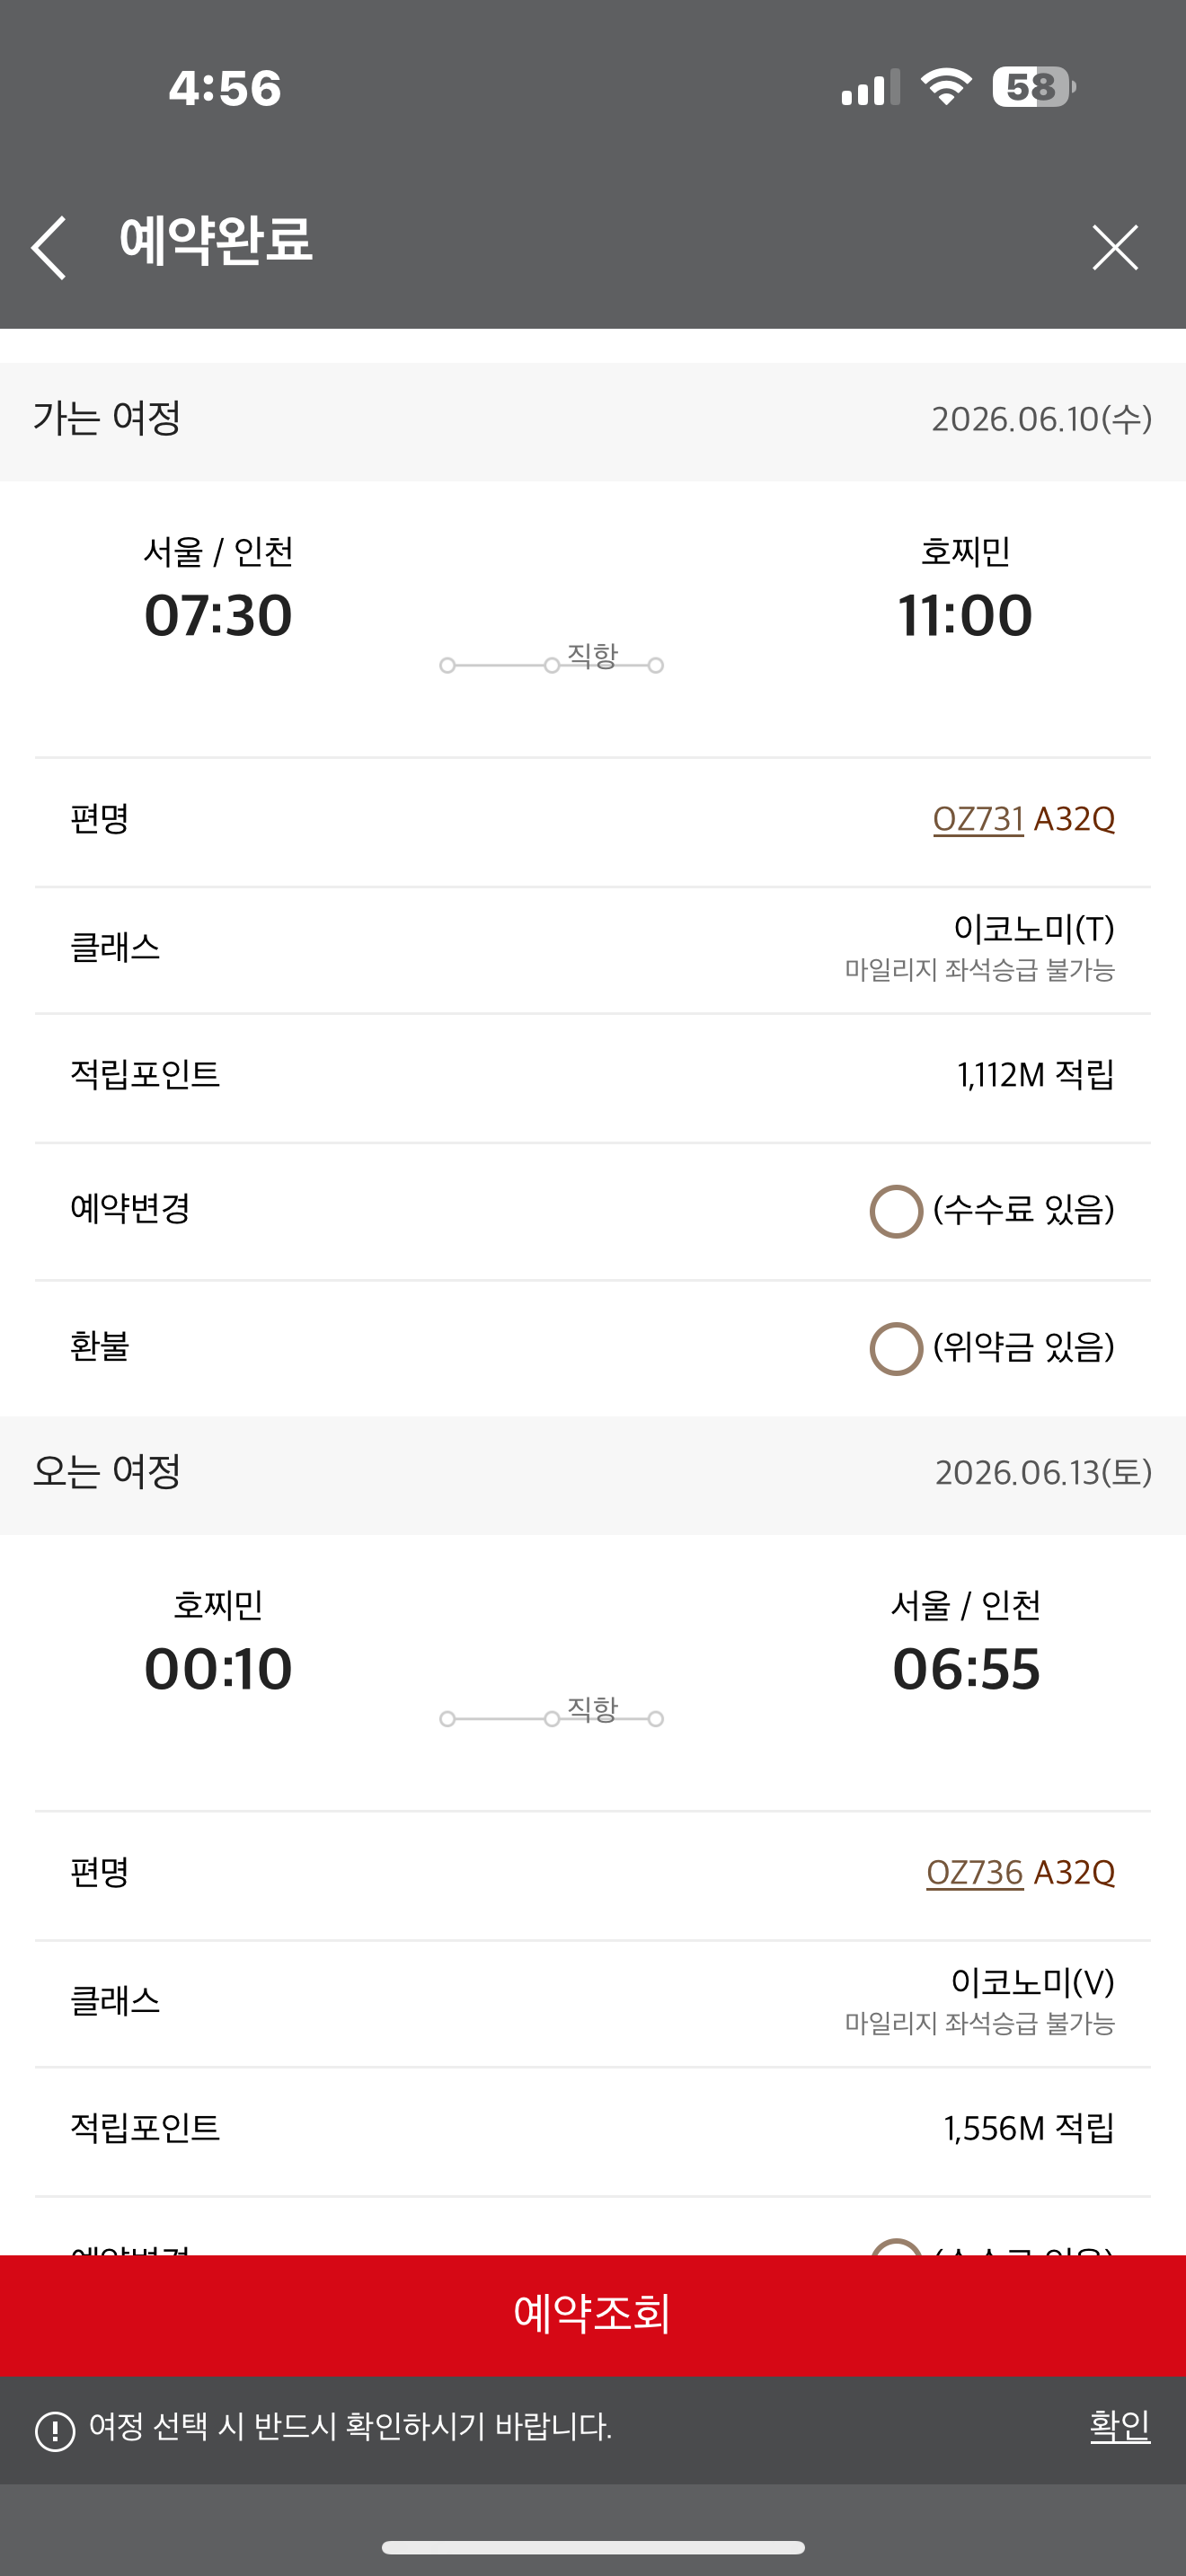The image size is (1186, 2576).
Task: Open flight OZ731 details link
Action: click(x=977, y=819)
